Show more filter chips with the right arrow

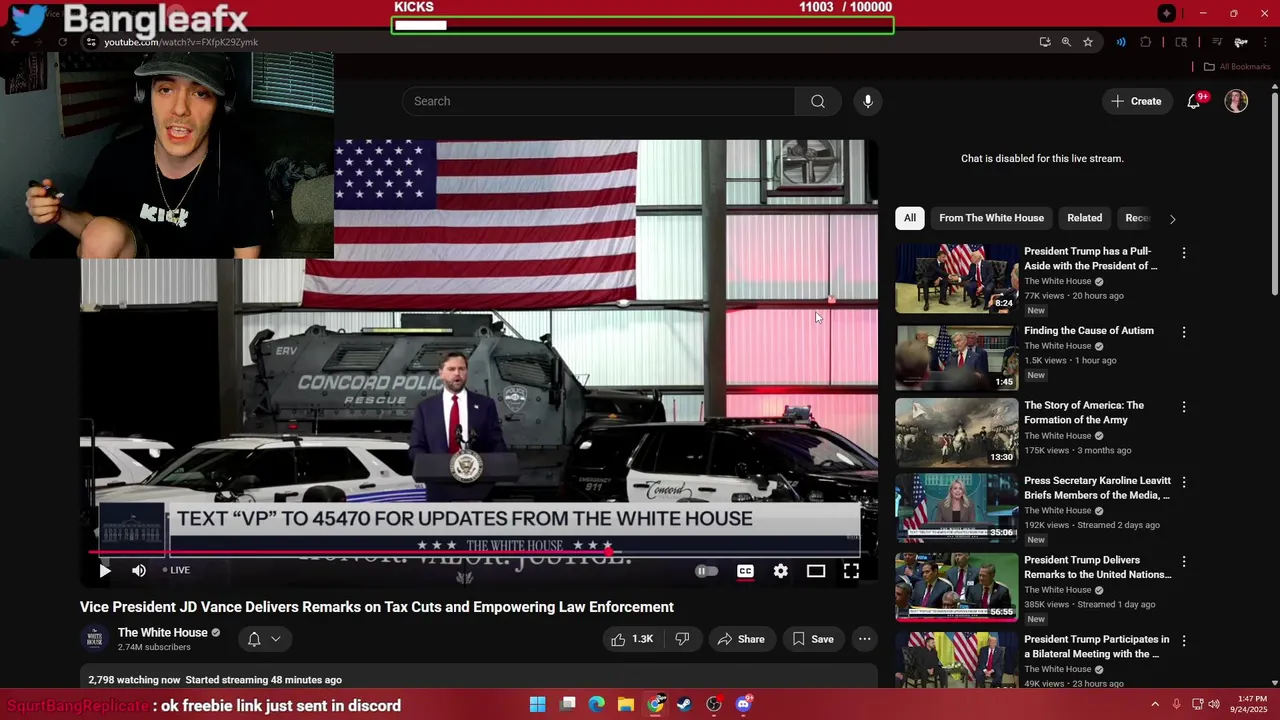coord(1172,218)
